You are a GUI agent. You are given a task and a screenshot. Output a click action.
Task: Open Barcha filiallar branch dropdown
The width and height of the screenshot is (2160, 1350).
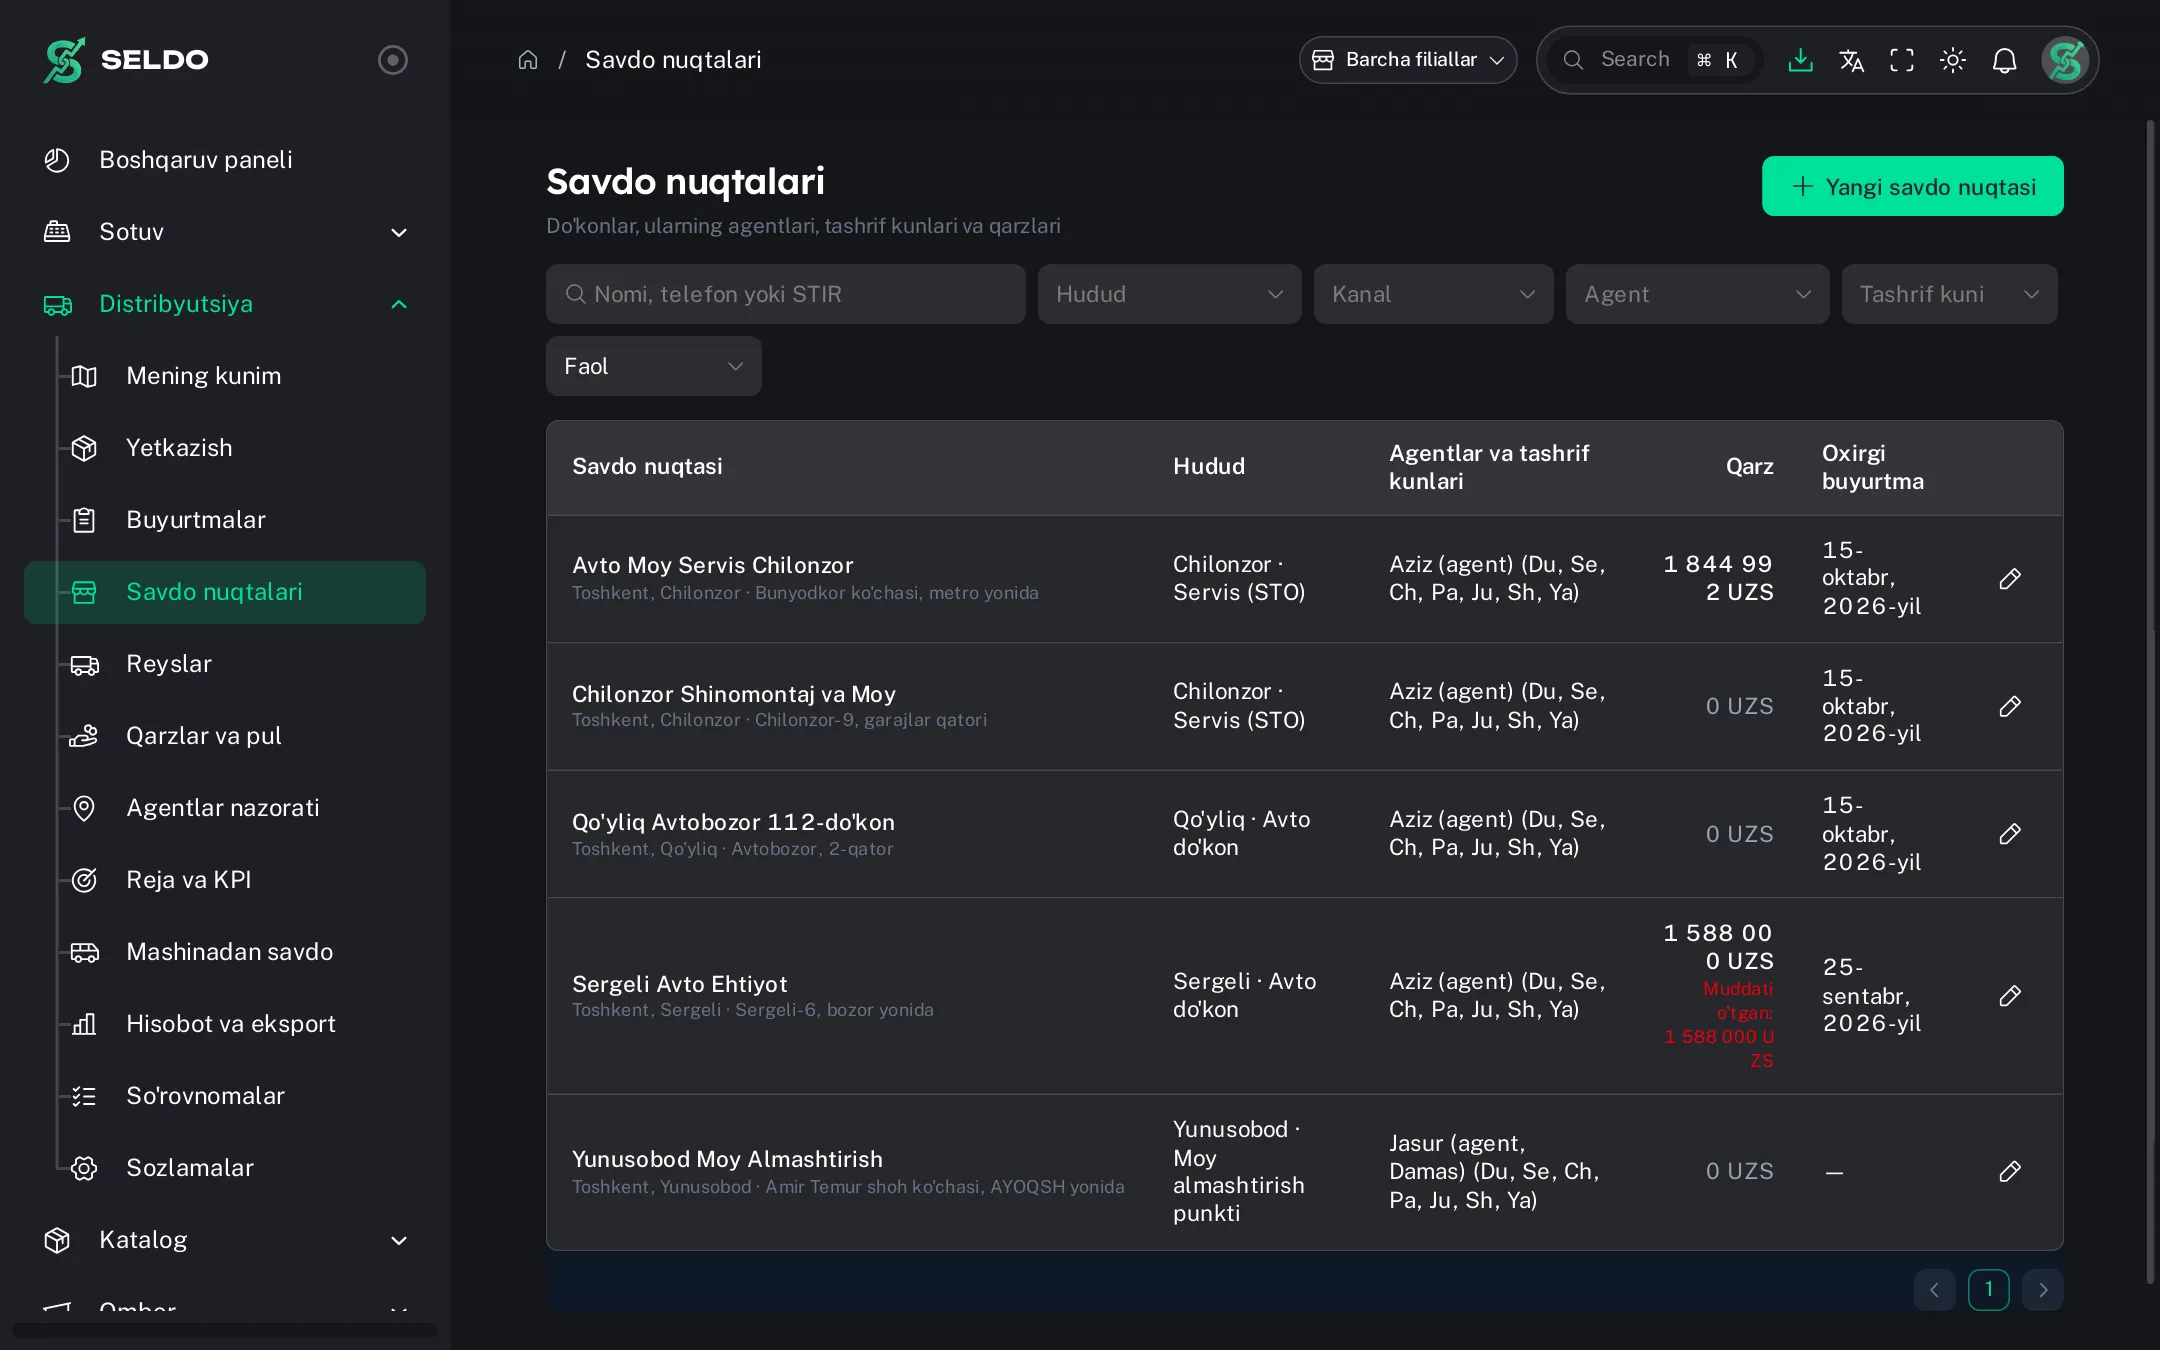pos(1408,60)
